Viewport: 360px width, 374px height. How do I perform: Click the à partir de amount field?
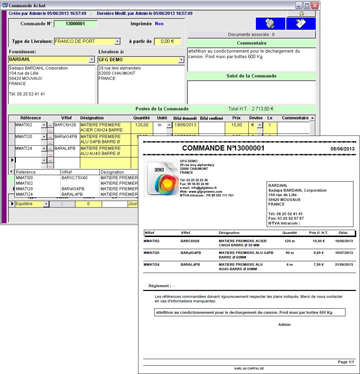[x=167, y=42]
